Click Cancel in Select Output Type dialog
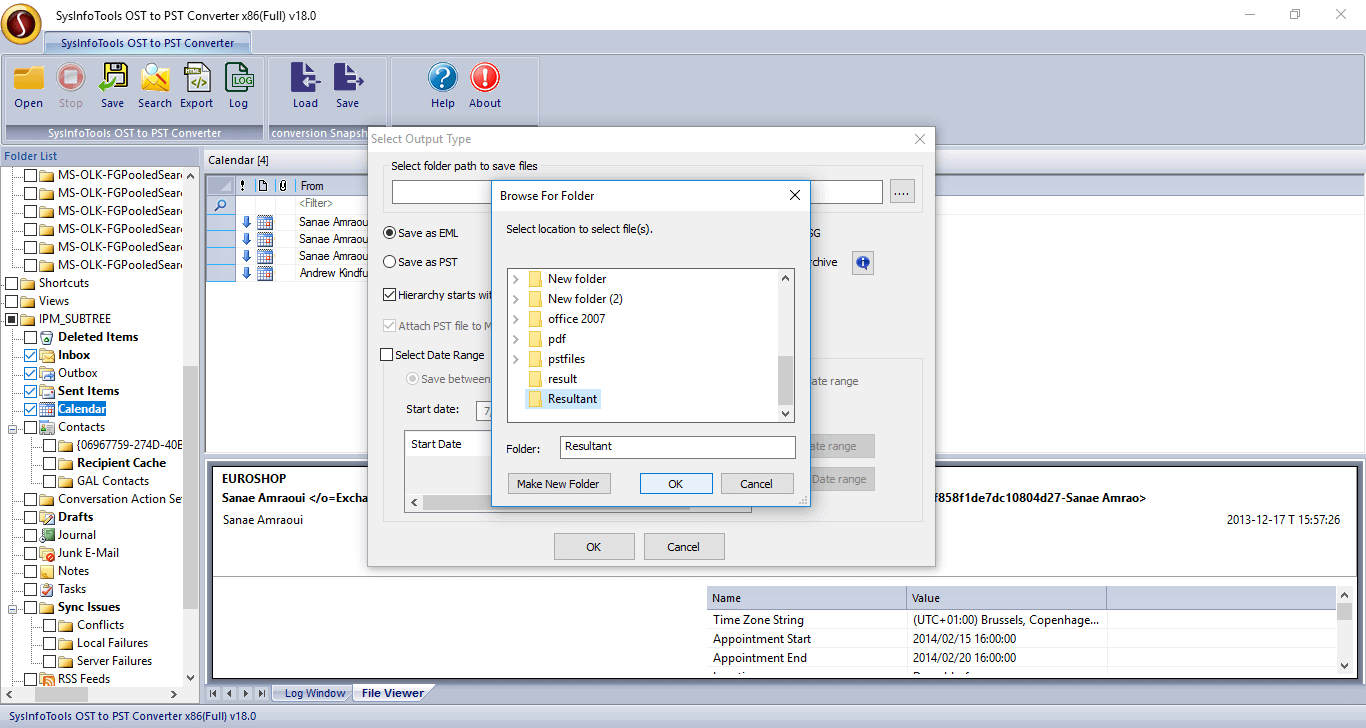Image resolution: width=1366 pixels, height=728 pixels. coord(684,547)
